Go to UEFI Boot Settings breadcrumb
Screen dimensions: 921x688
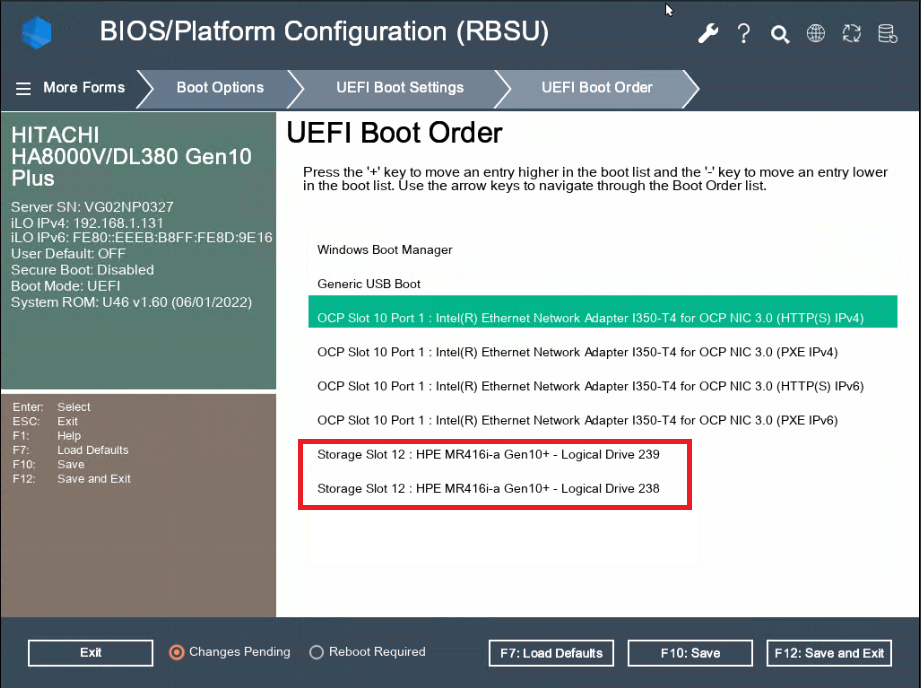(x=400, y=88)
